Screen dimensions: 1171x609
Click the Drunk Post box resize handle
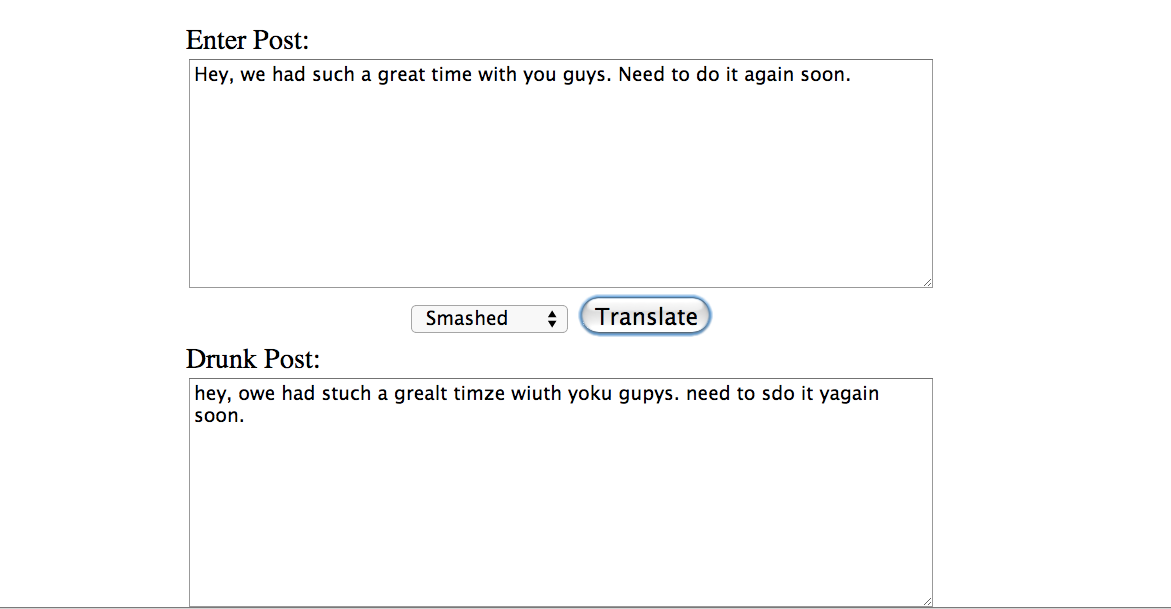(x=927, y=601)
